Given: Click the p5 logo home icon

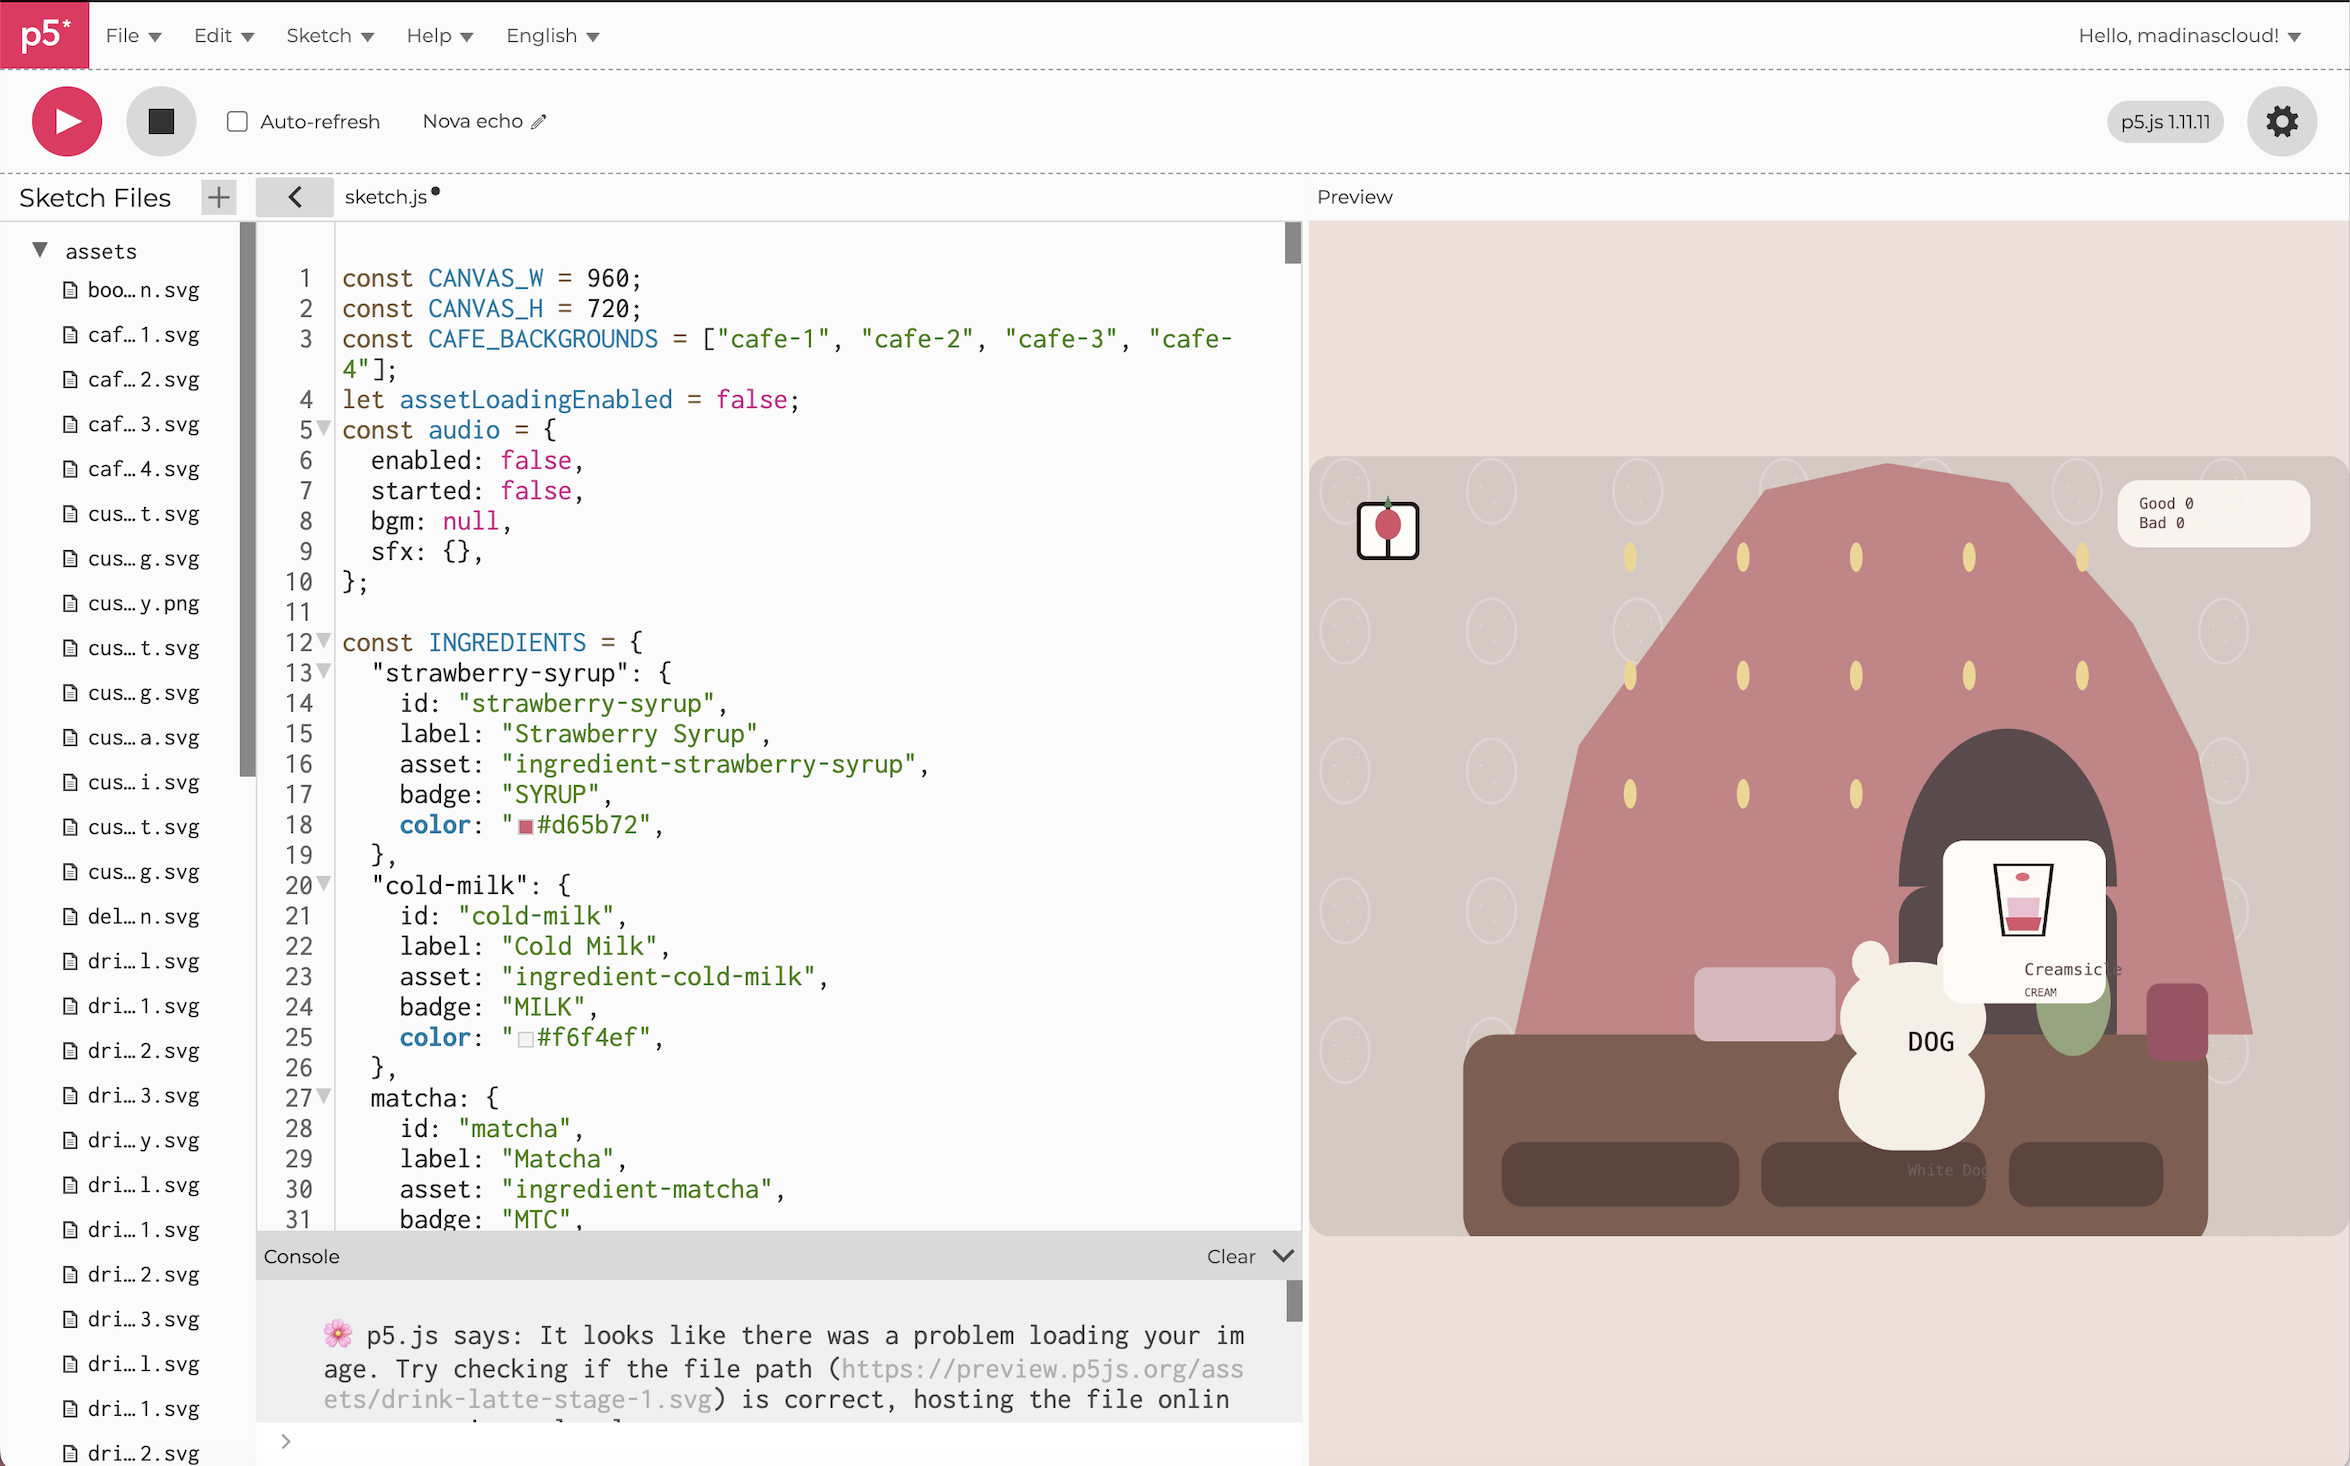Looking at the screenshot, I should coord(44,35).
